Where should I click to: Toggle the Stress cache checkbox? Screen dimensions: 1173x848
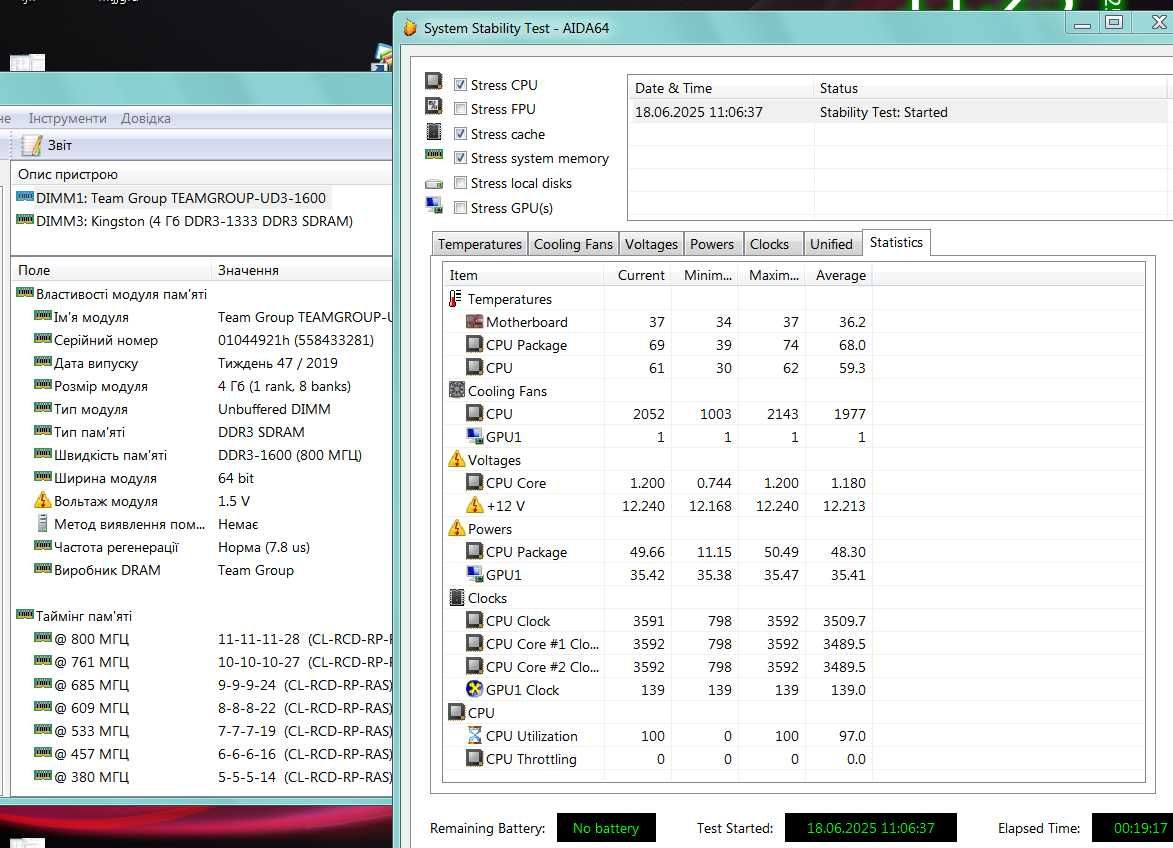pos(461,134)
